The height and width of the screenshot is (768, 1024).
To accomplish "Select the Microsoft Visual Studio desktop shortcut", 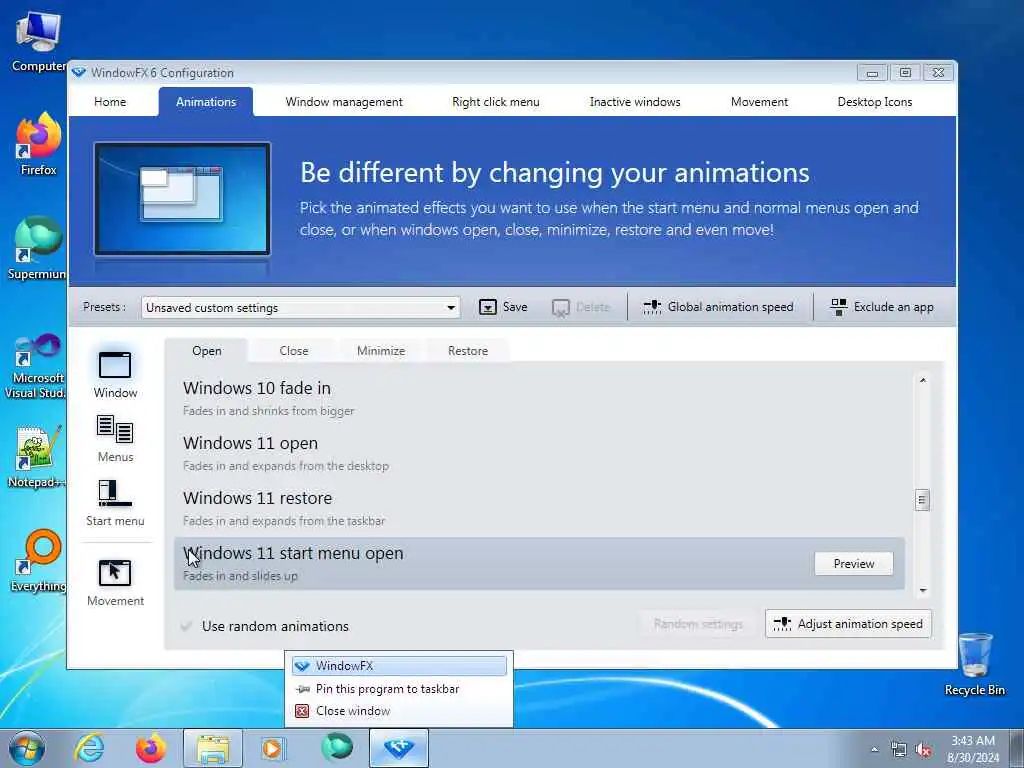I will 37,366.
